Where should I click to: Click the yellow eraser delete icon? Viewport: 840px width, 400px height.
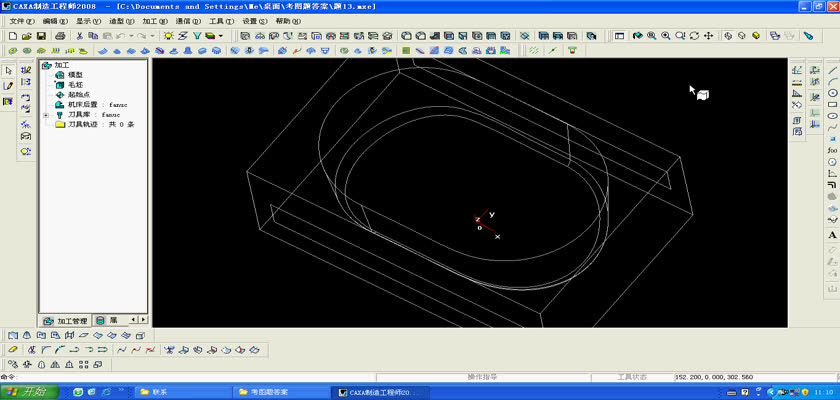click(13, 350)
